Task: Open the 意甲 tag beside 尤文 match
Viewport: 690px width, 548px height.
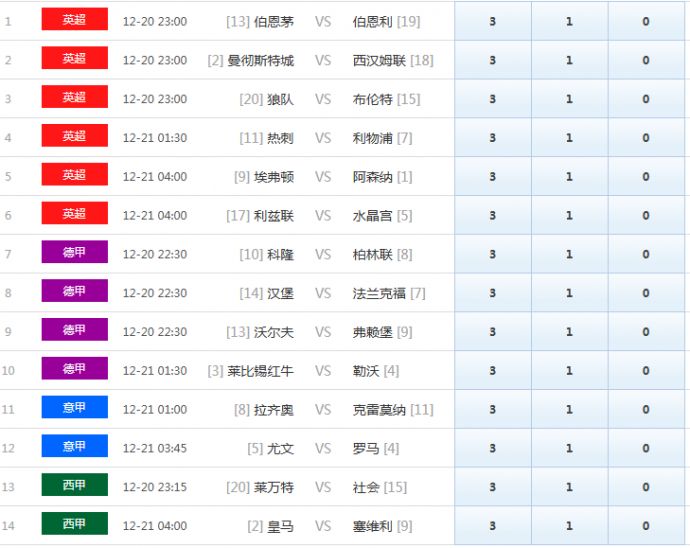Action: [x=74, y=446]
